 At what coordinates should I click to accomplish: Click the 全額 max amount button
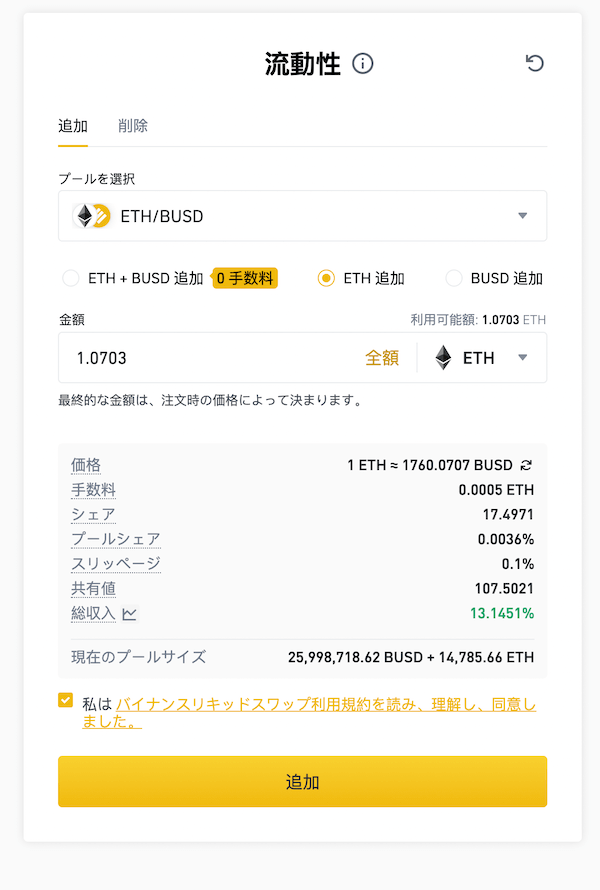click(x=382, y=358)
